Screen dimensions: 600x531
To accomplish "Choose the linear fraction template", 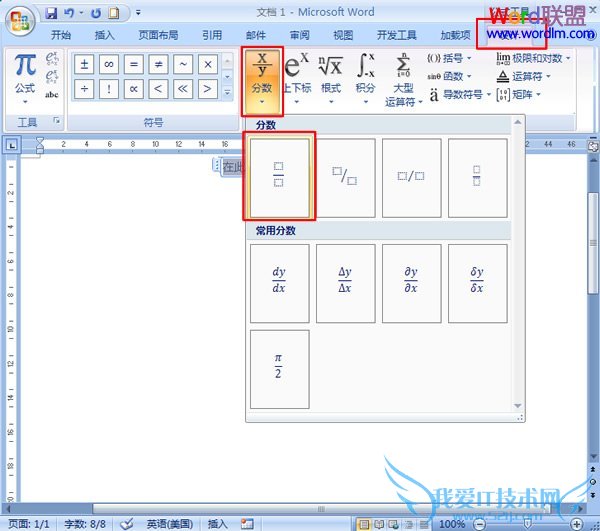I will tap(411, 178).
